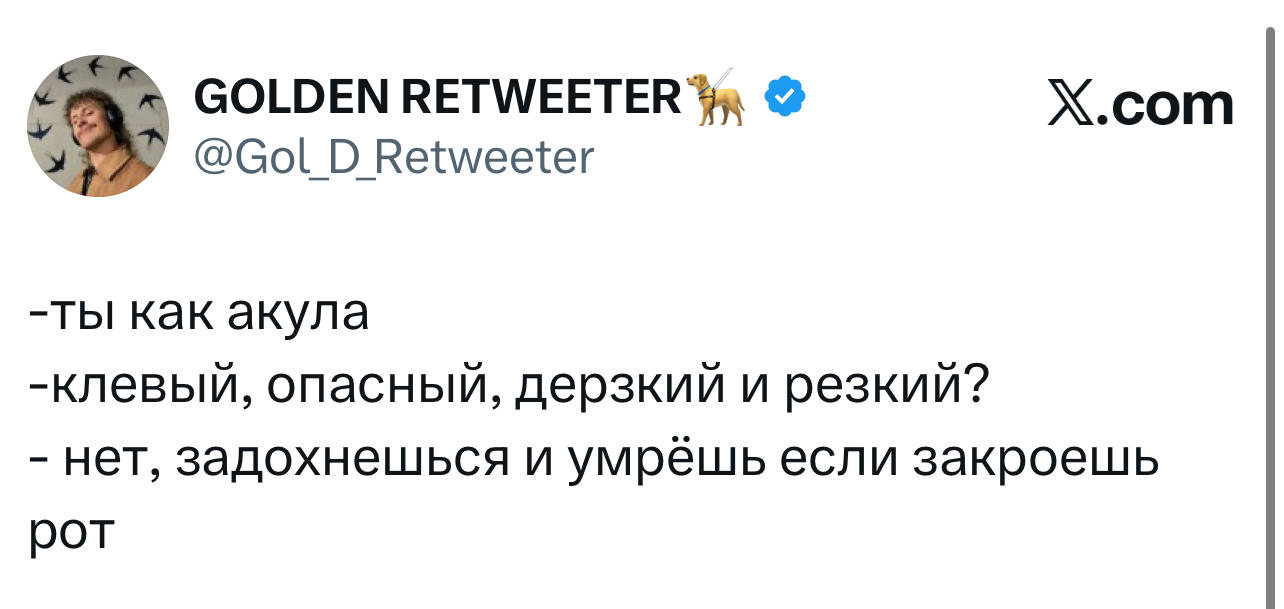Click the vertical scrollbar at the right edge
Screen dimensions: 1284x609
1270,300
